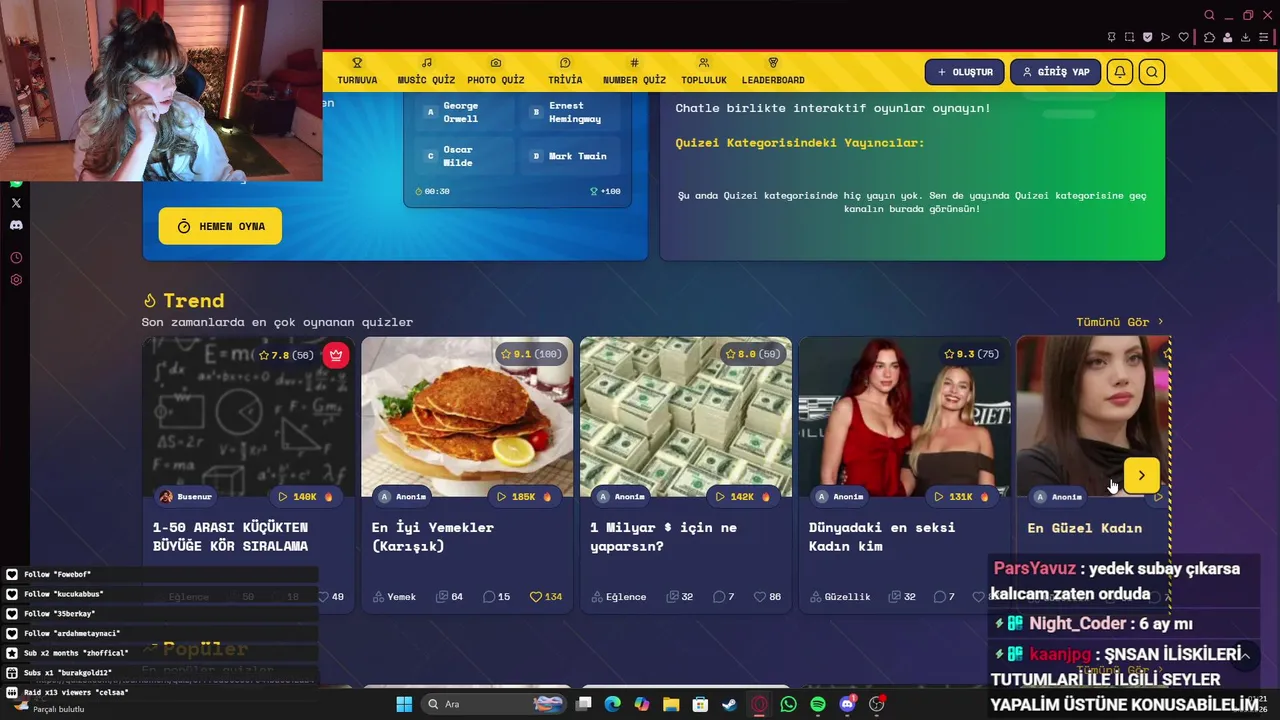Go to the Music Quiz section

click(426, 71)
